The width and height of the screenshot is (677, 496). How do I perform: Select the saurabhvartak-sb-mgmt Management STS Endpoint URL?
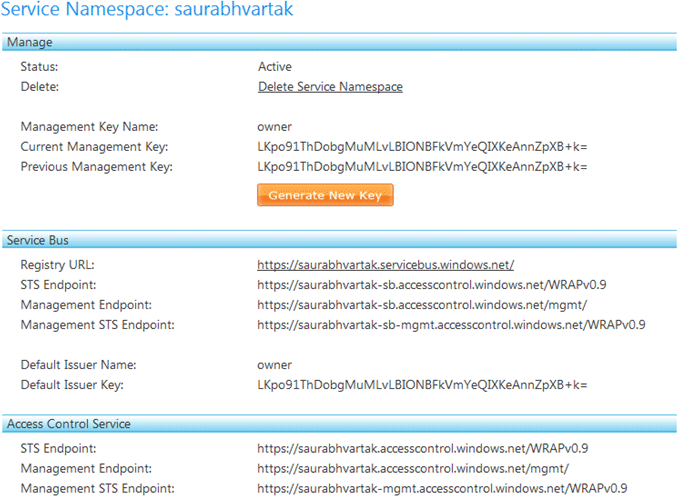pos(451,325)
